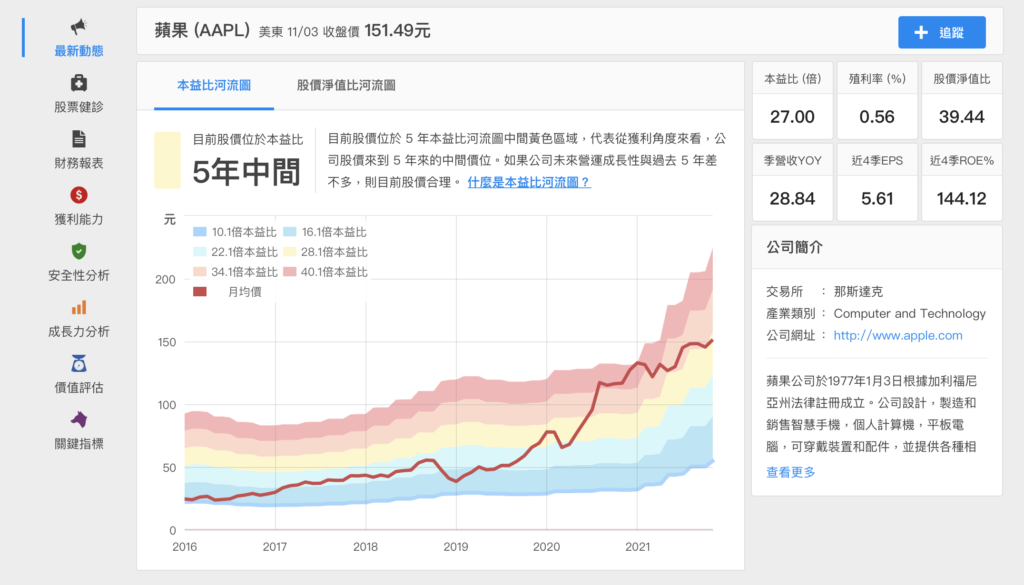Click the 股價淨值比 card value 39.44
The height and width of the screenshot is (585, 1024).
[x=961, y=117]
